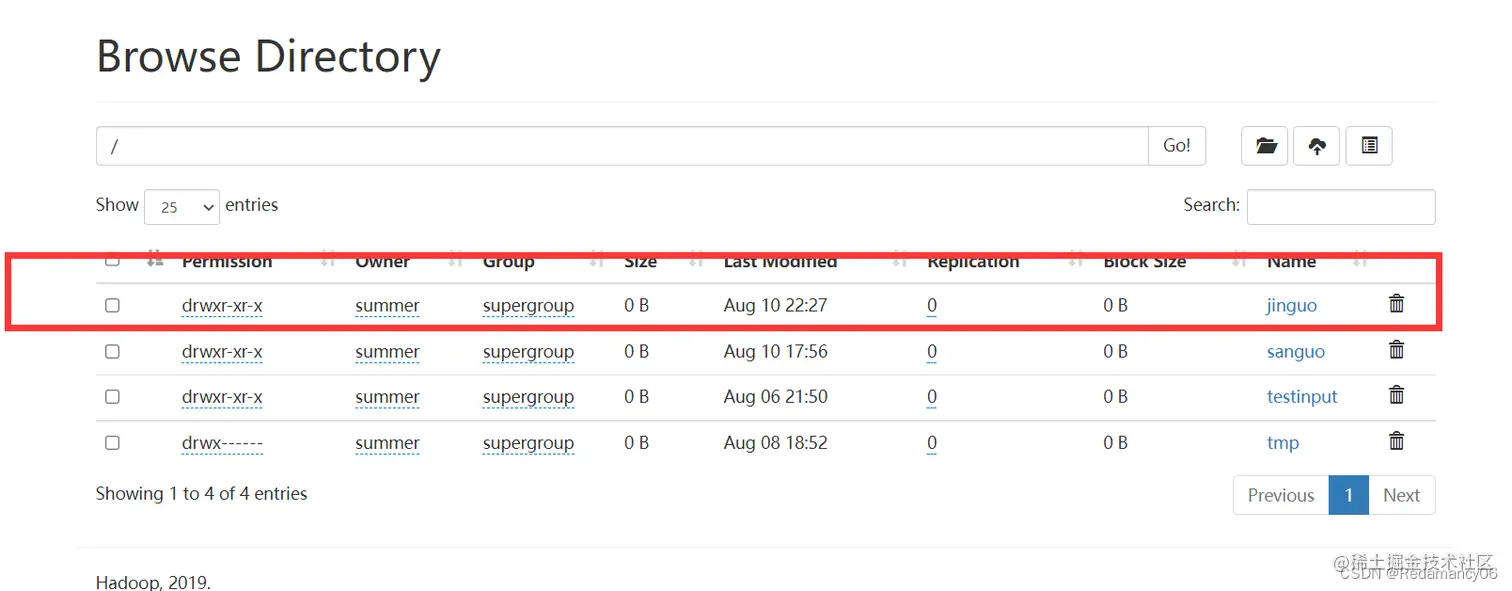
Task: Delete the jinguo directory with its trash icon
Action: pos(1397,303)
